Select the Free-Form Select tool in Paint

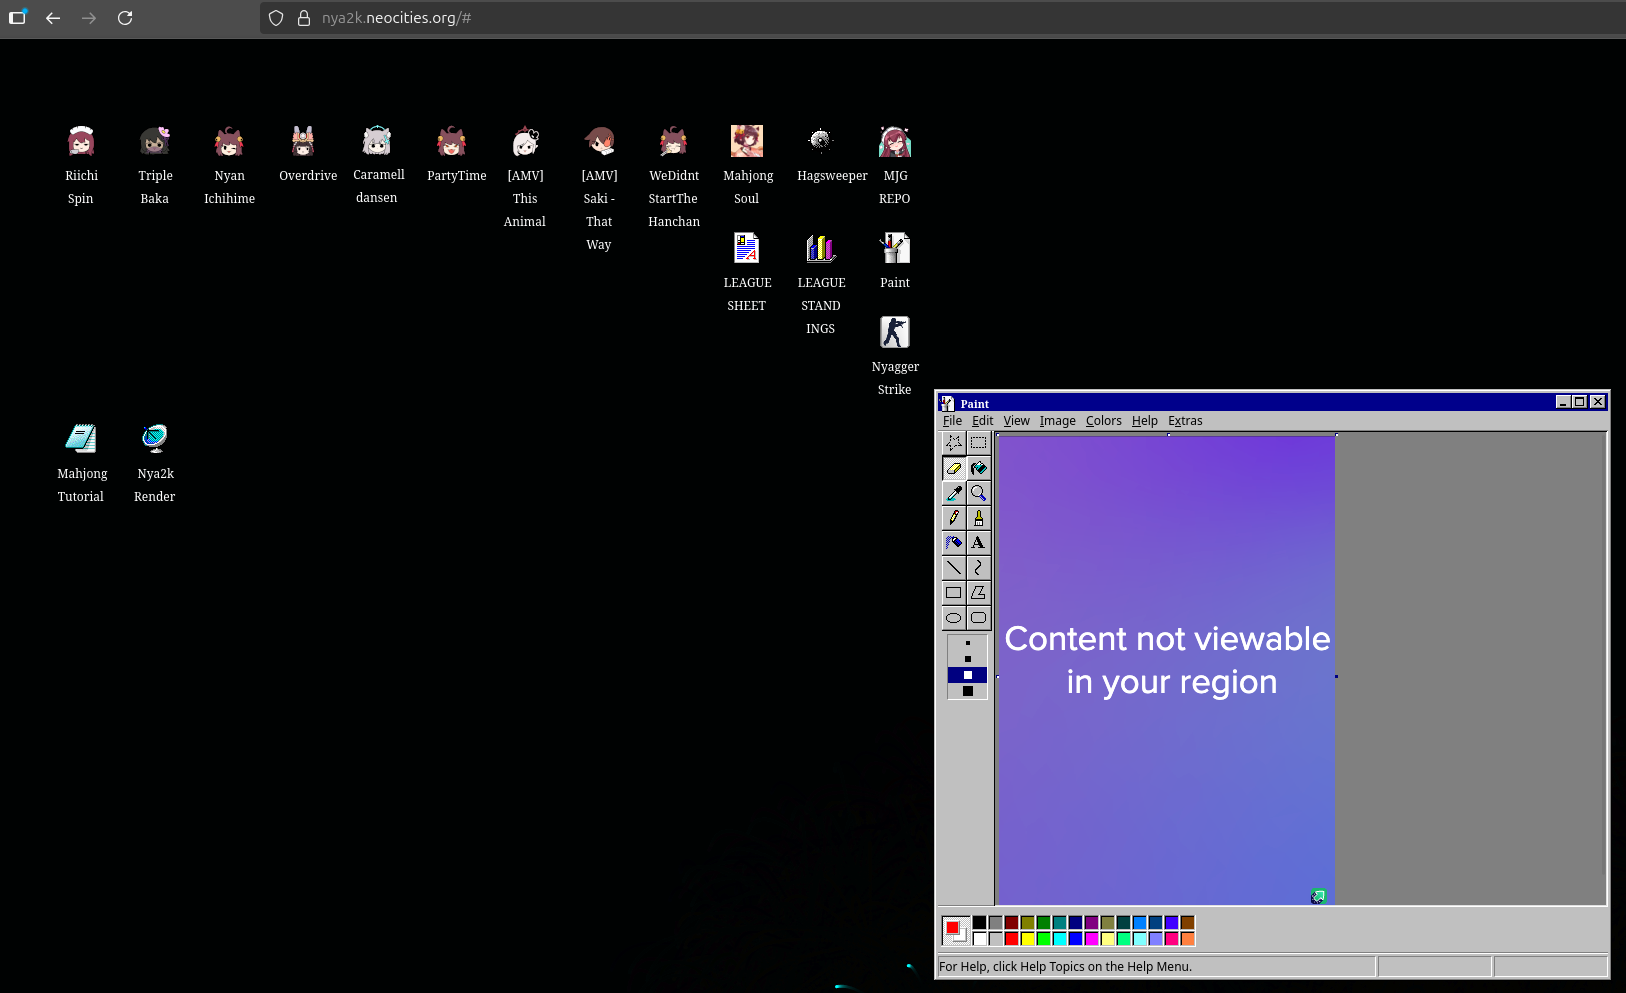pyautogui.click(x=954, y=443)
